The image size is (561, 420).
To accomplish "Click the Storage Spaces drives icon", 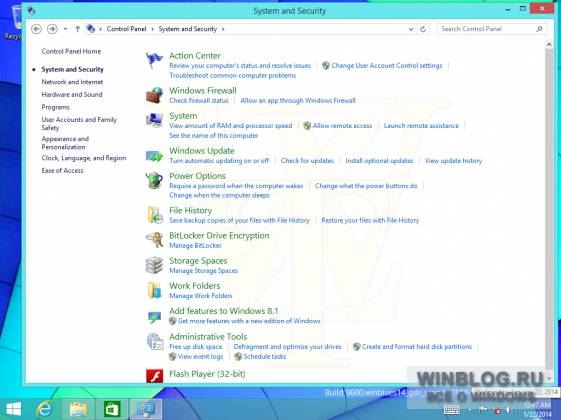I will pos(154,265).
